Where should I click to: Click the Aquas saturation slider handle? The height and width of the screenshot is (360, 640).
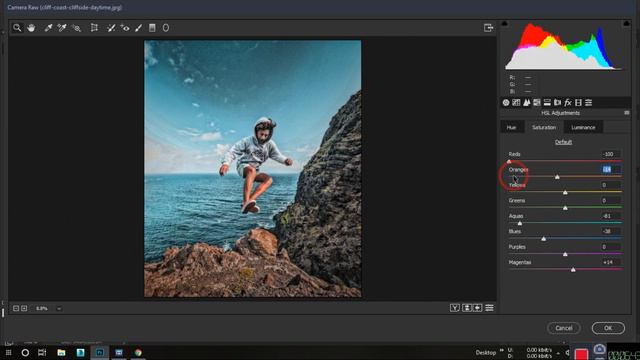(x=520, y=223)
